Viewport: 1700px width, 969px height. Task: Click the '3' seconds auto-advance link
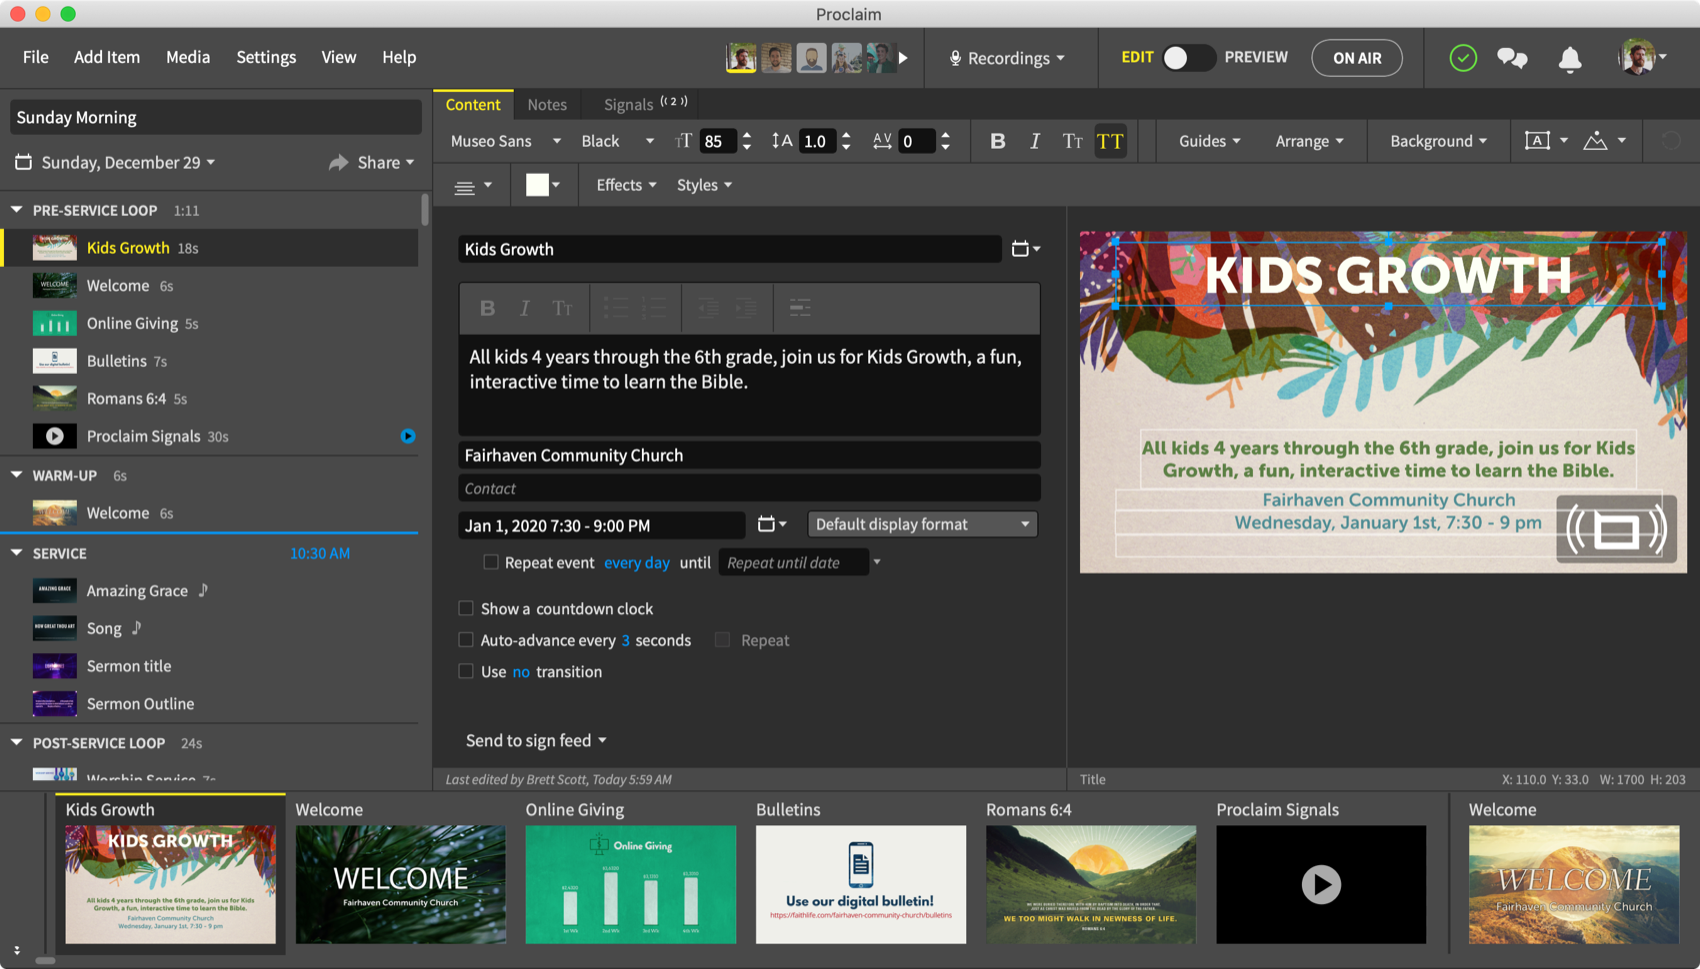[x=626, y=640]
